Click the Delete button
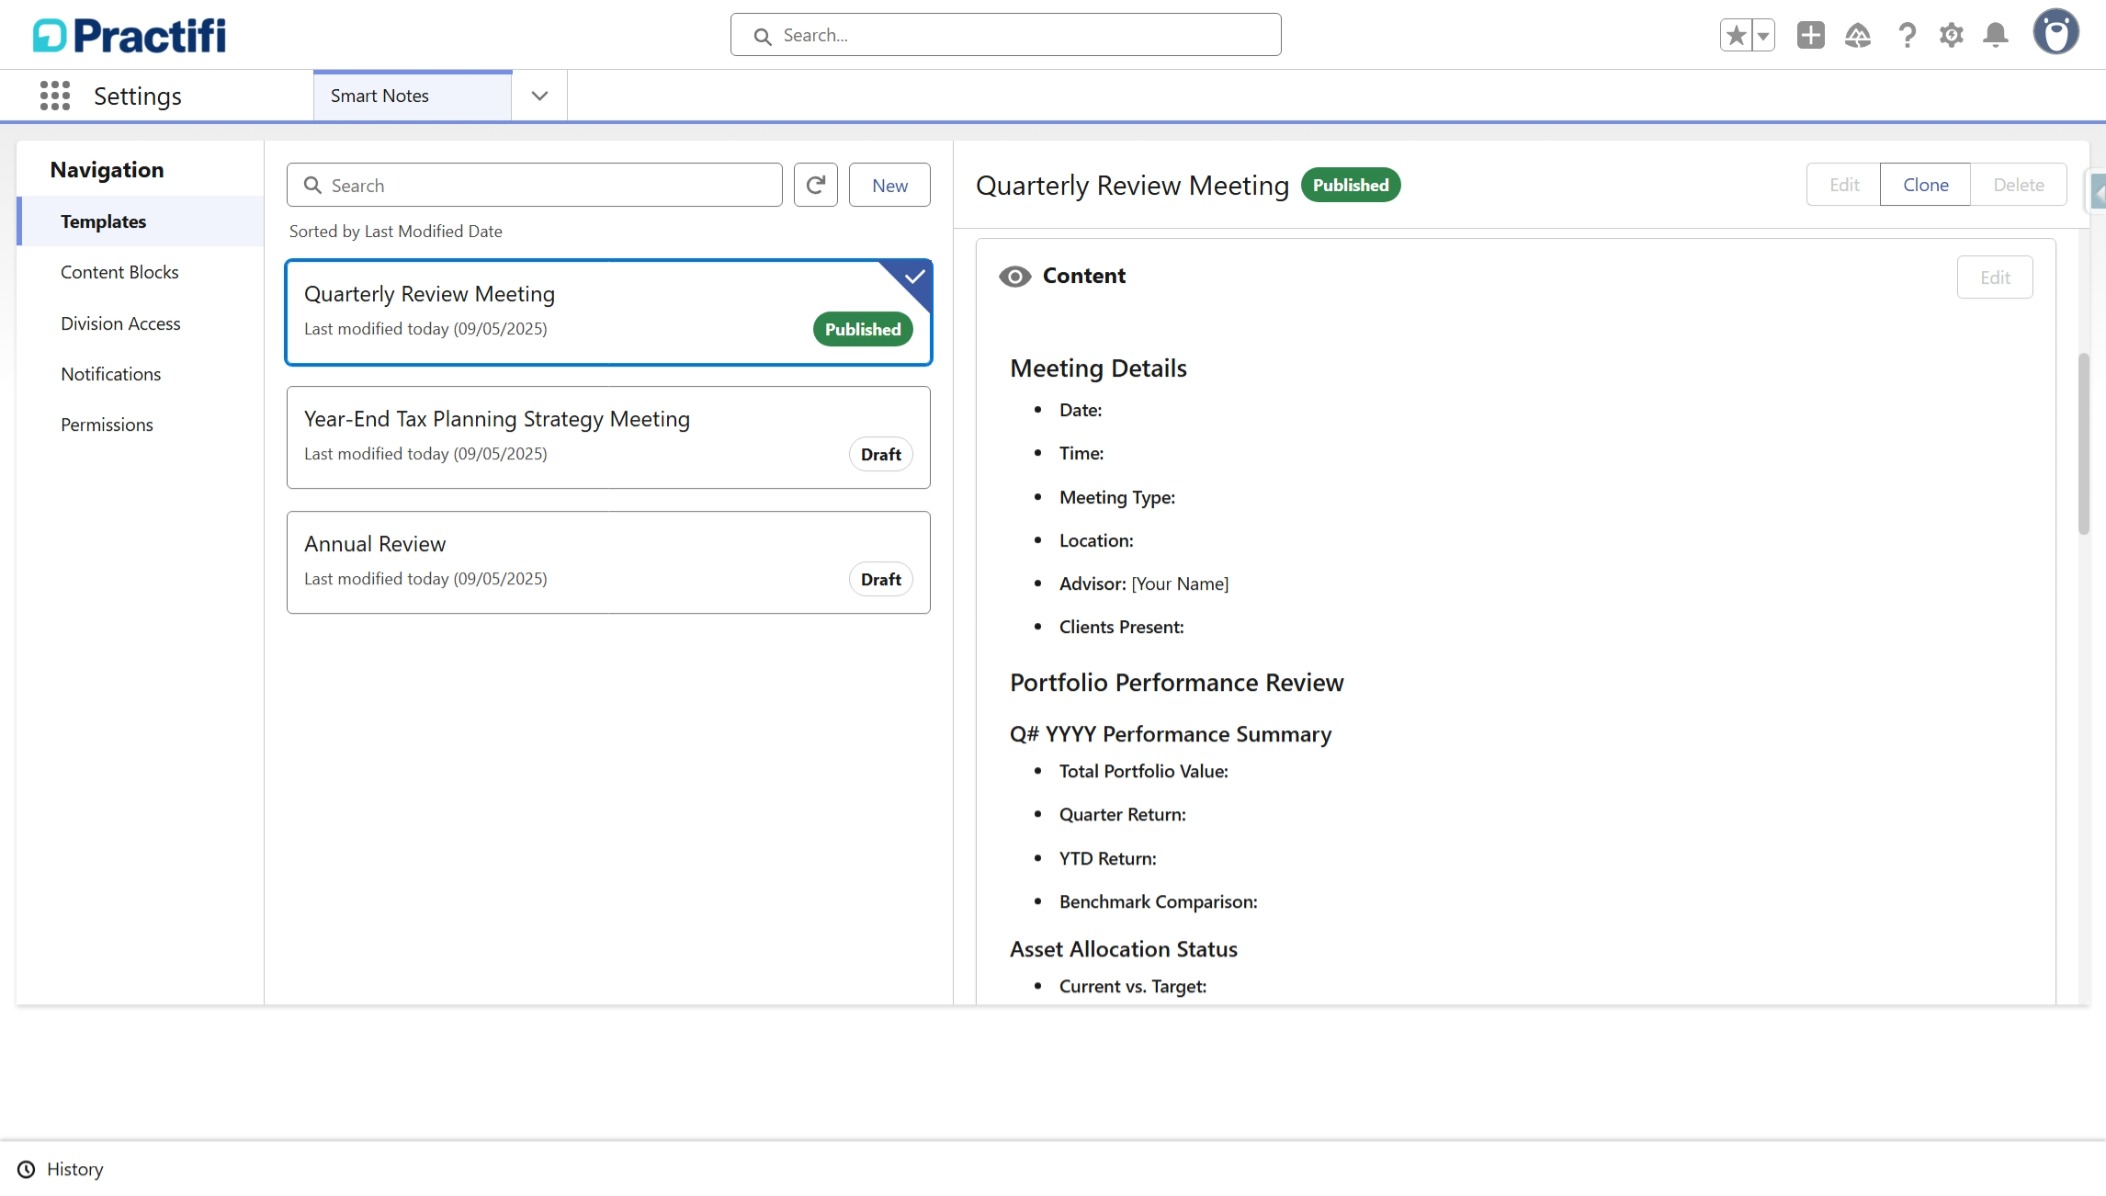The width and height of the screenshot is (2106, 1196). (x=2018, y=185)
